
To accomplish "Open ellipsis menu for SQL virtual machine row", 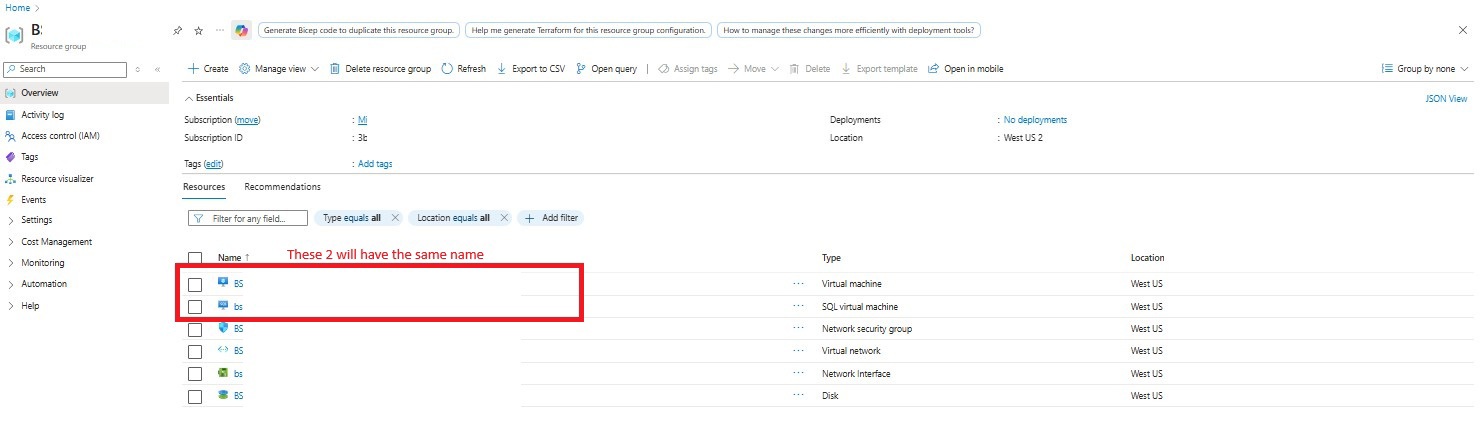I will (798, 306).
